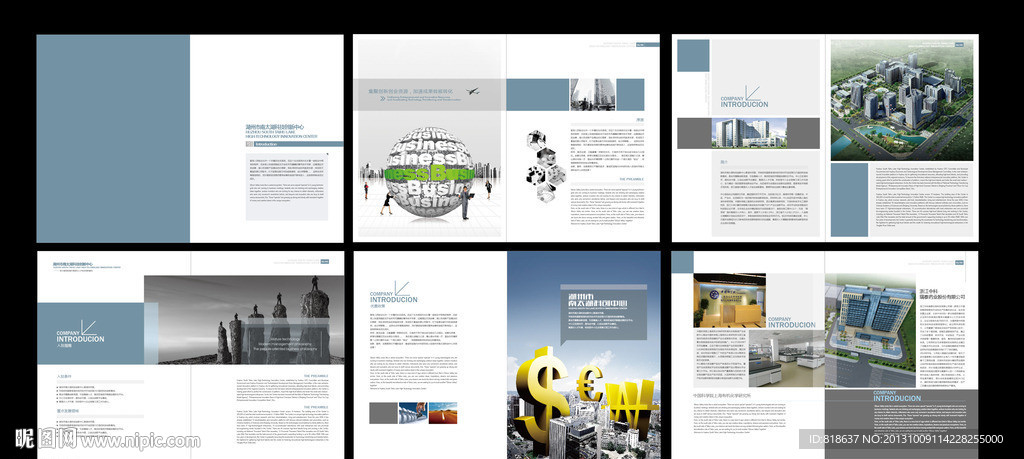The image size is (1024, 459).
Task: Click the gray text box on the cover page
Action: (287, 187)
